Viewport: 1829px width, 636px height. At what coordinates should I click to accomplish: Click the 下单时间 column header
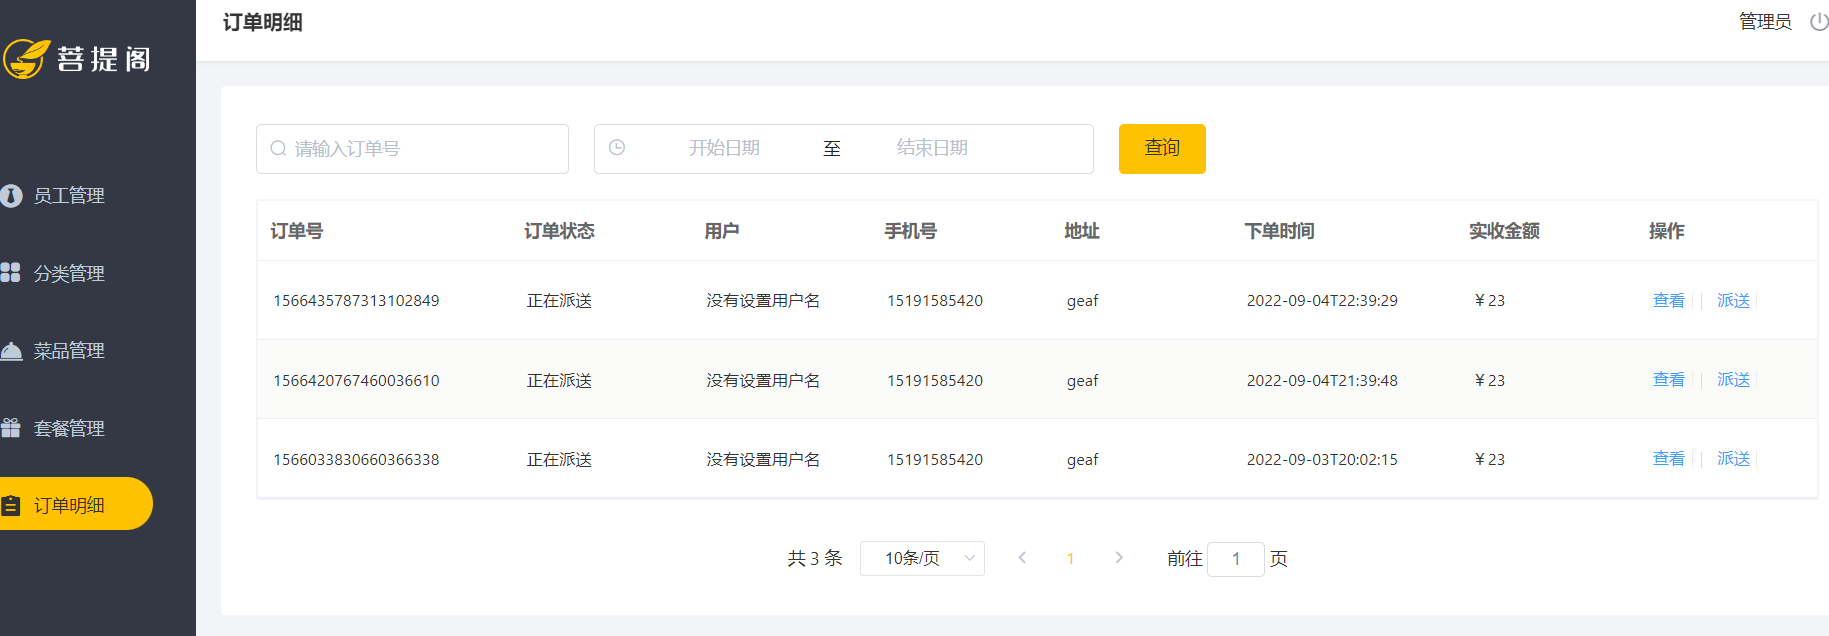pos(1279,231)
